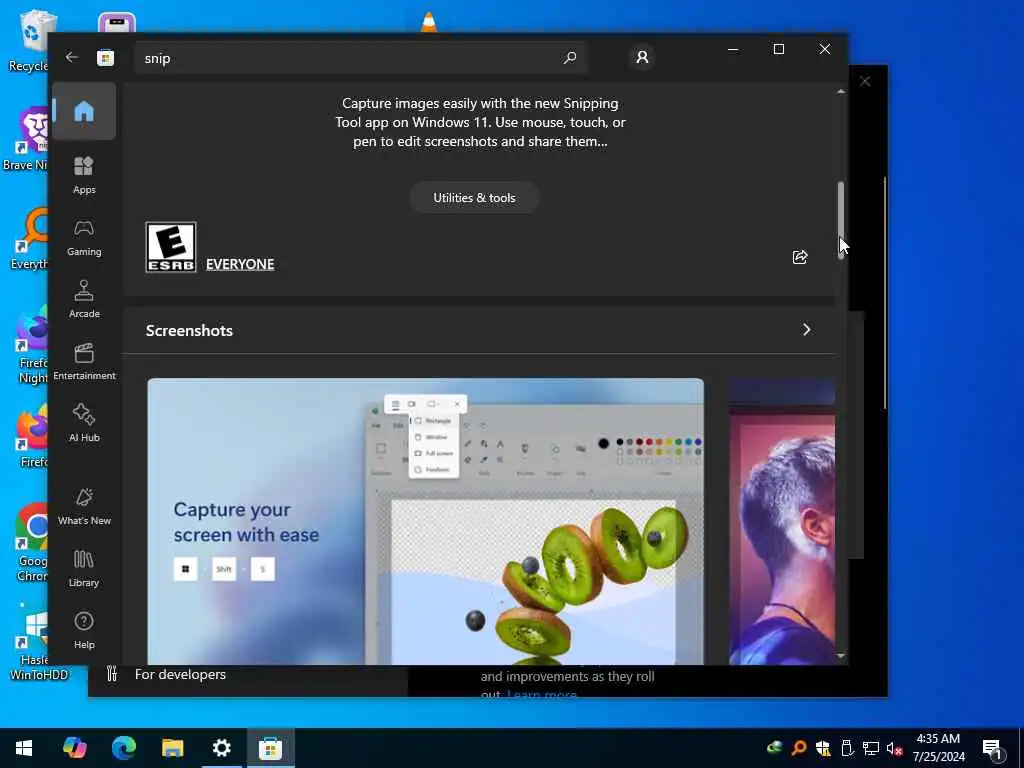The height and width of the screenshot is (768, 1024).
Task: Open the Recycle Bin desktop icon
Action: [x=29, y=39]
